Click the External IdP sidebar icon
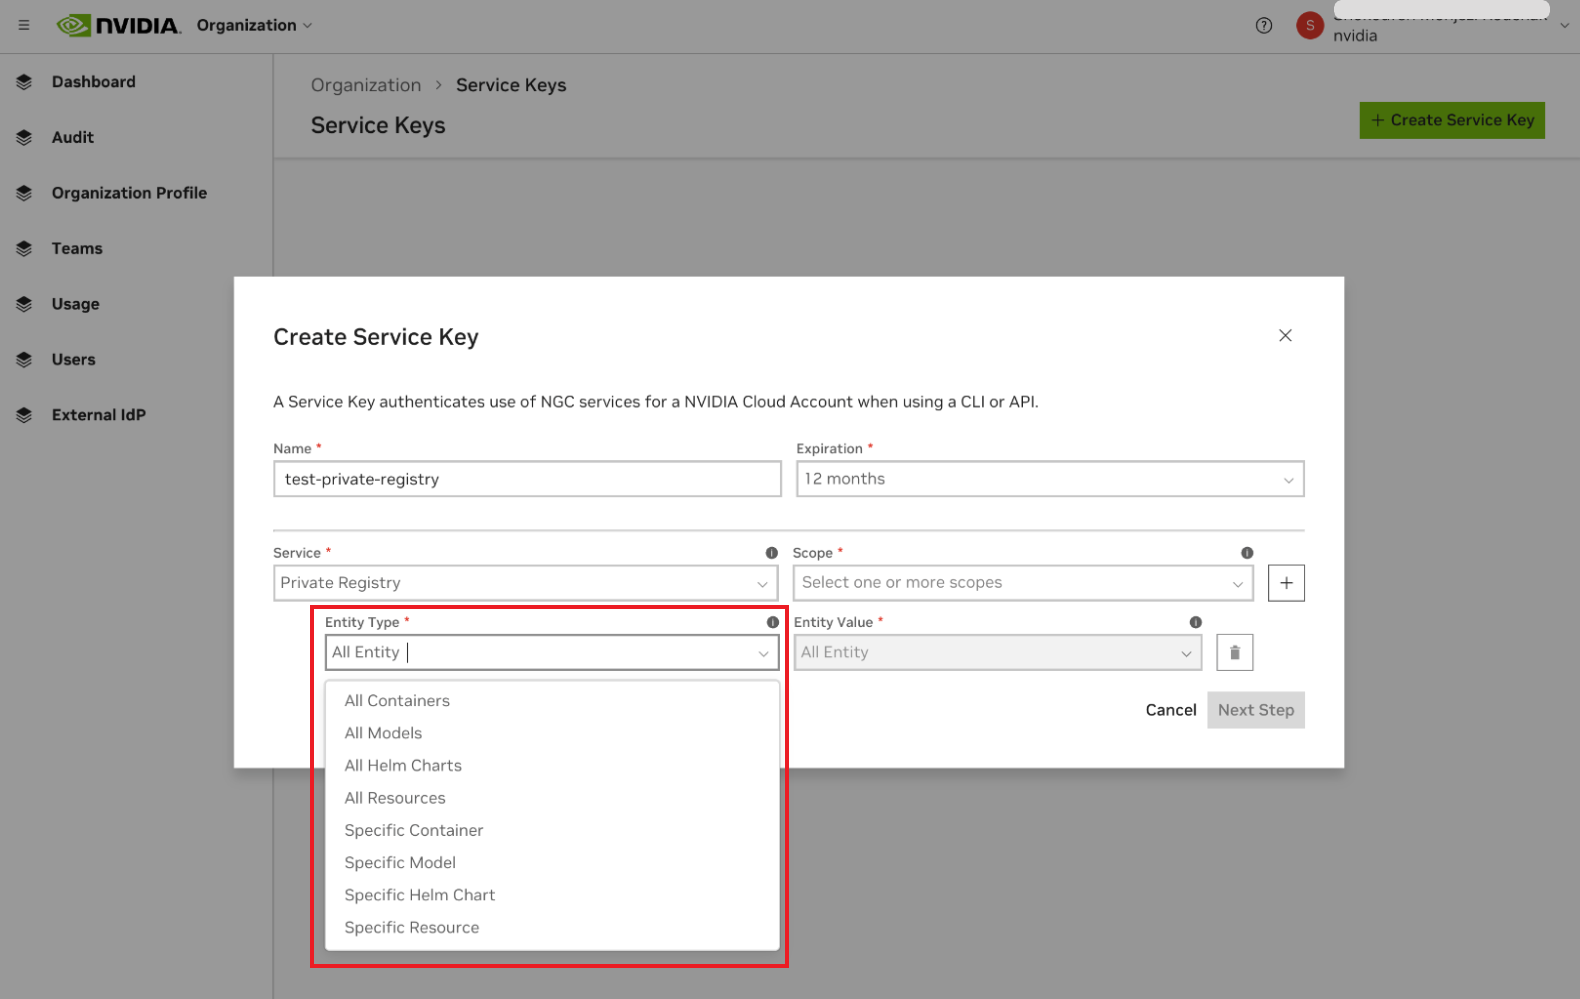Screen dimensions: 1580x999 (x=24, y=415)
